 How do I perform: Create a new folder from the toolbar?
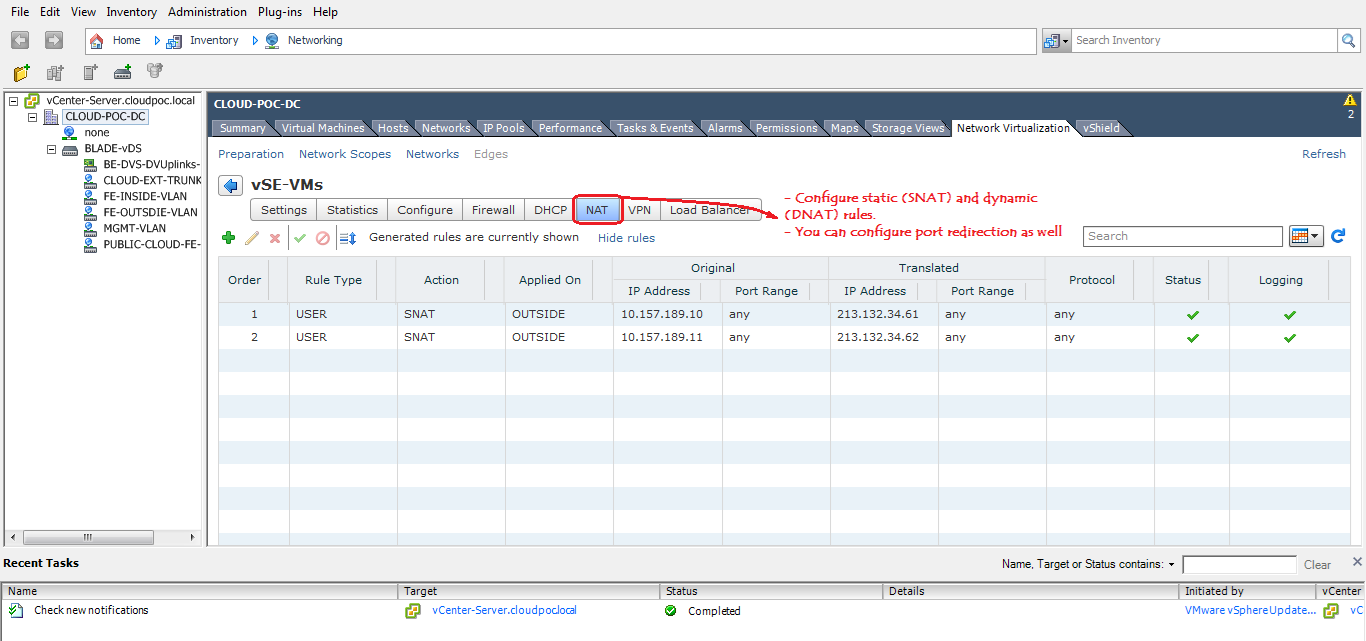[x=21, y=72]
